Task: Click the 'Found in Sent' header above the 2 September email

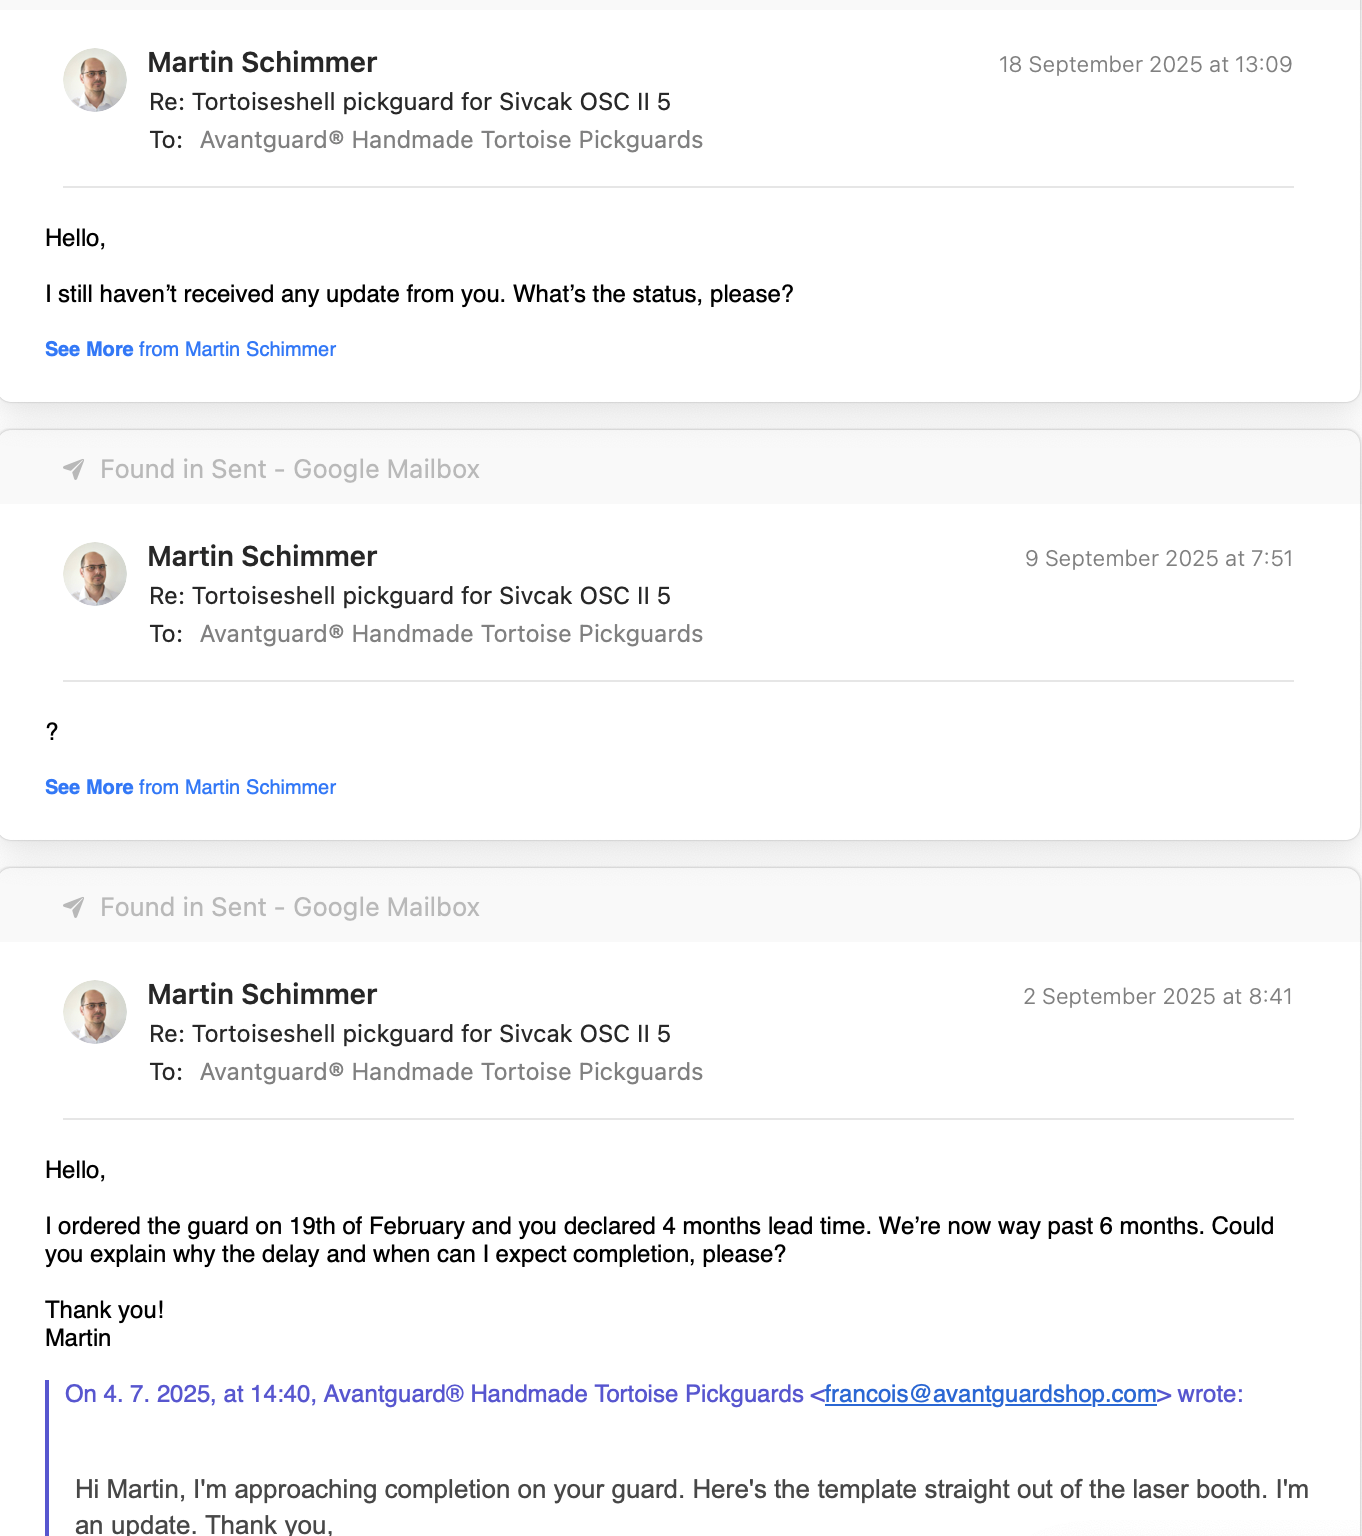Action: 290,907
